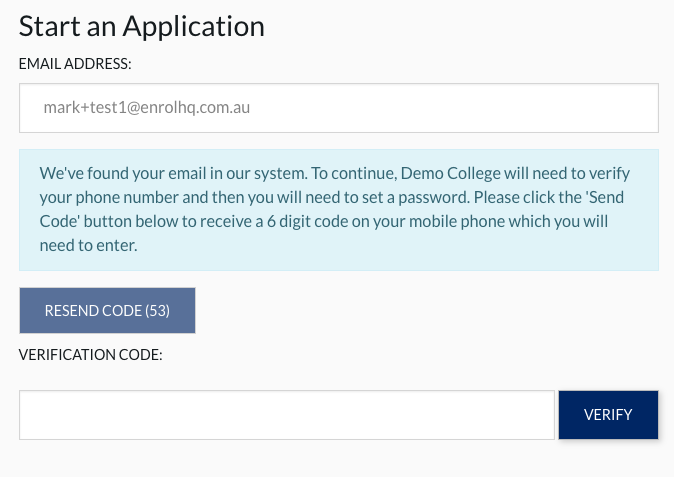The image size is (674, 477).
Task: Click the word 'RESEND' on the blue button
Action: [x=72, y=311]
